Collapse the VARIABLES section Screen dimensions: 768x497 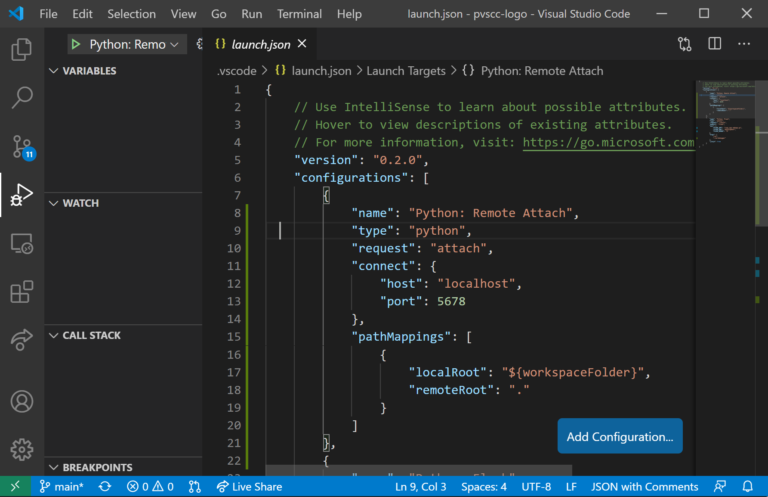89,71
